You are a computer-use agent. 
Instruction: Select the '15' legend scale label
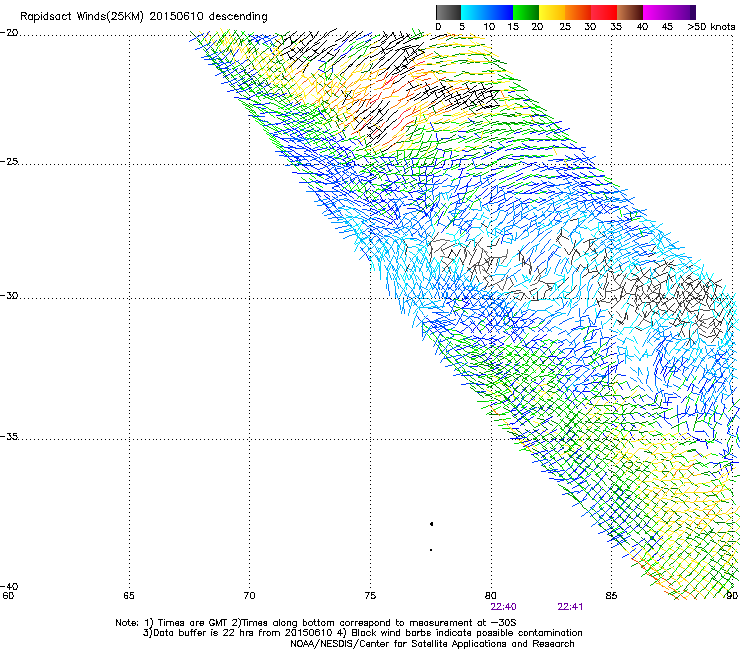[x=513, y=27]
